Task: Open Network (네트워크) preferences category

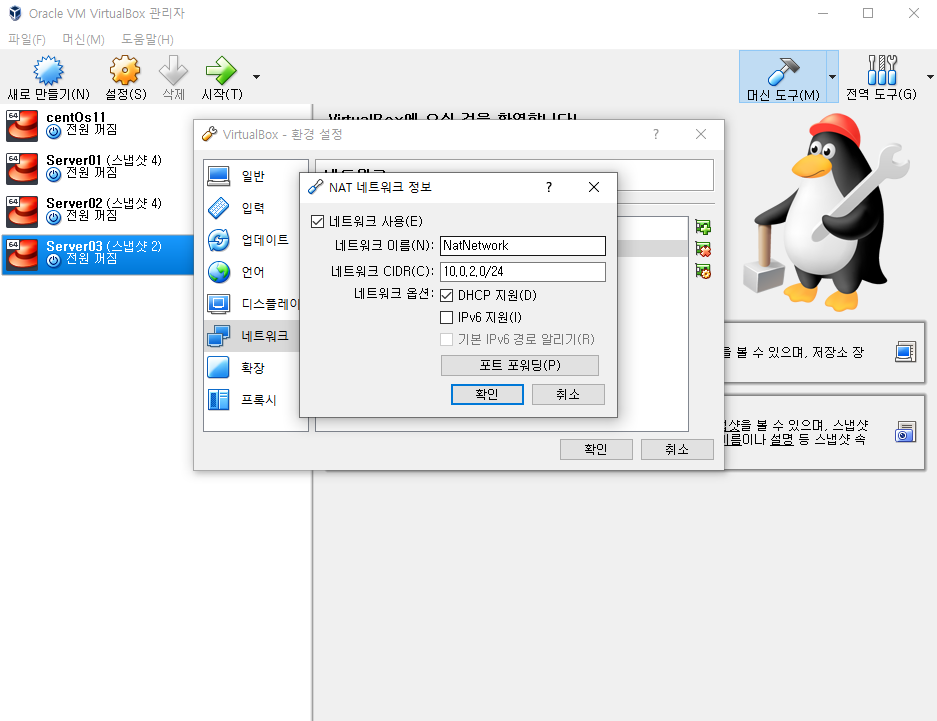Action: [x=252, y=336]
